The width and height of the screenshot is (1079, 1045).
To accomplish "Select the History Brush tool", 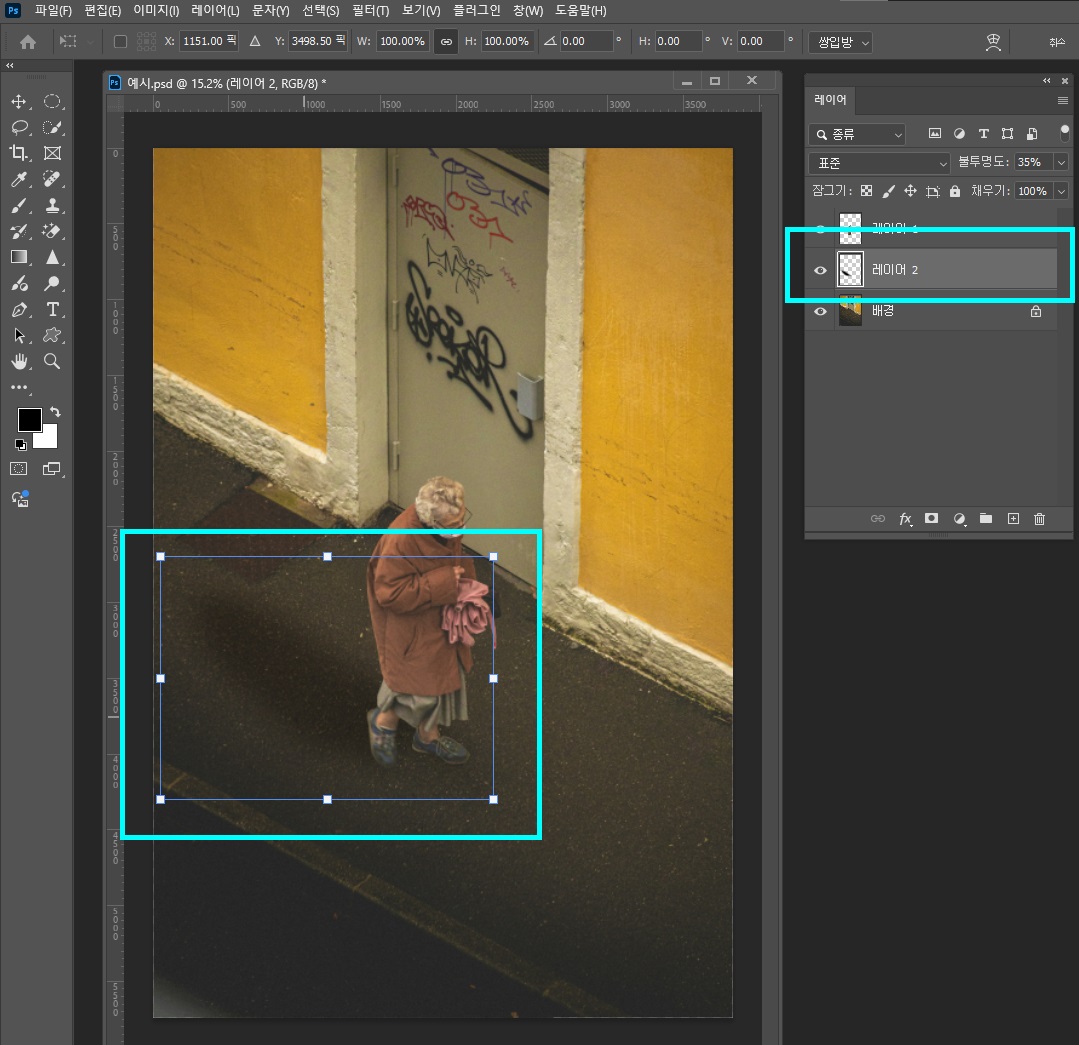I will tap(19, 231).
